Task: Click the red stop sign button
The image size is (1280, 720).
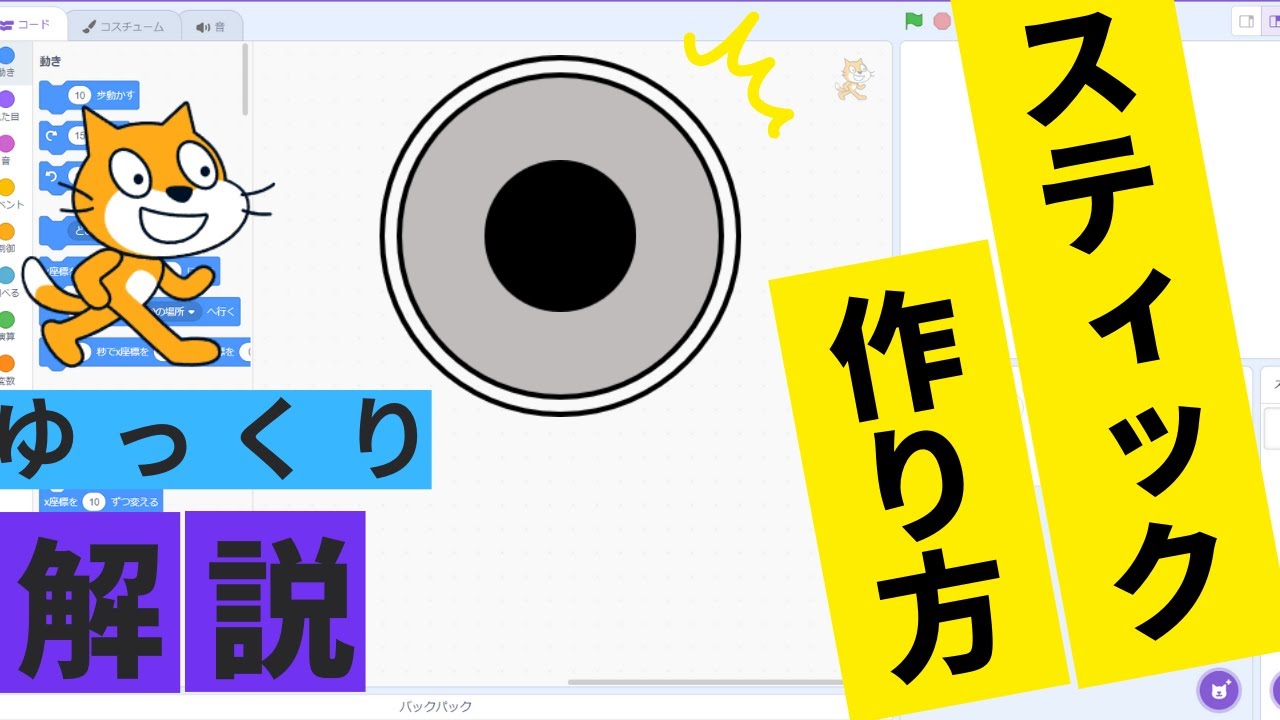Action: coord(941,20)
